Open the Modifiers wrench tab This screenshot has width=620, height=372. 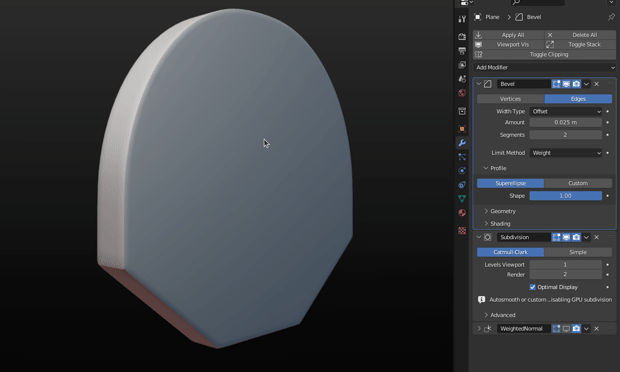pyautogui.click(x=462, y=143)
